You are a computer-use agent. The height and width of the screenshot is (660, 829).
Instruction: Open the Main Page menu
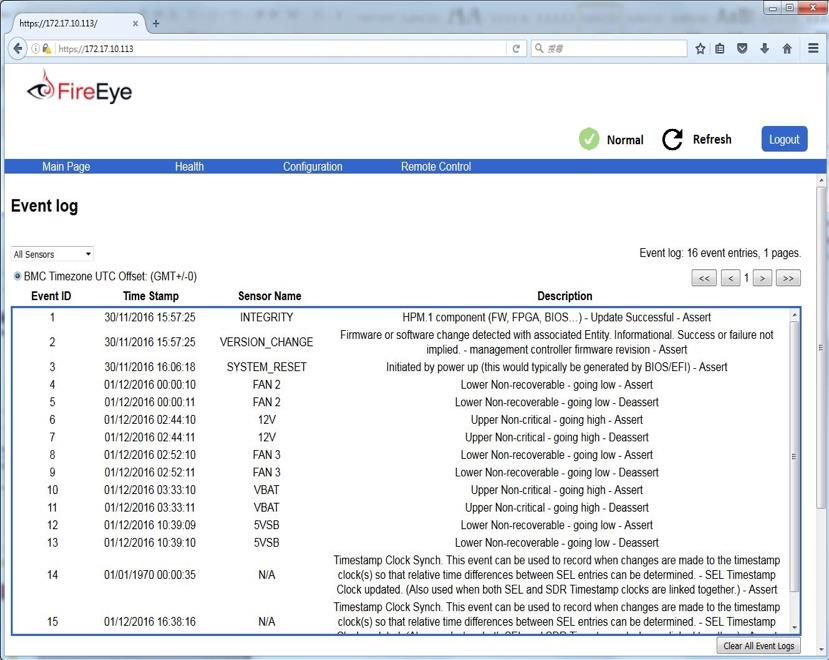coord(66,167)
